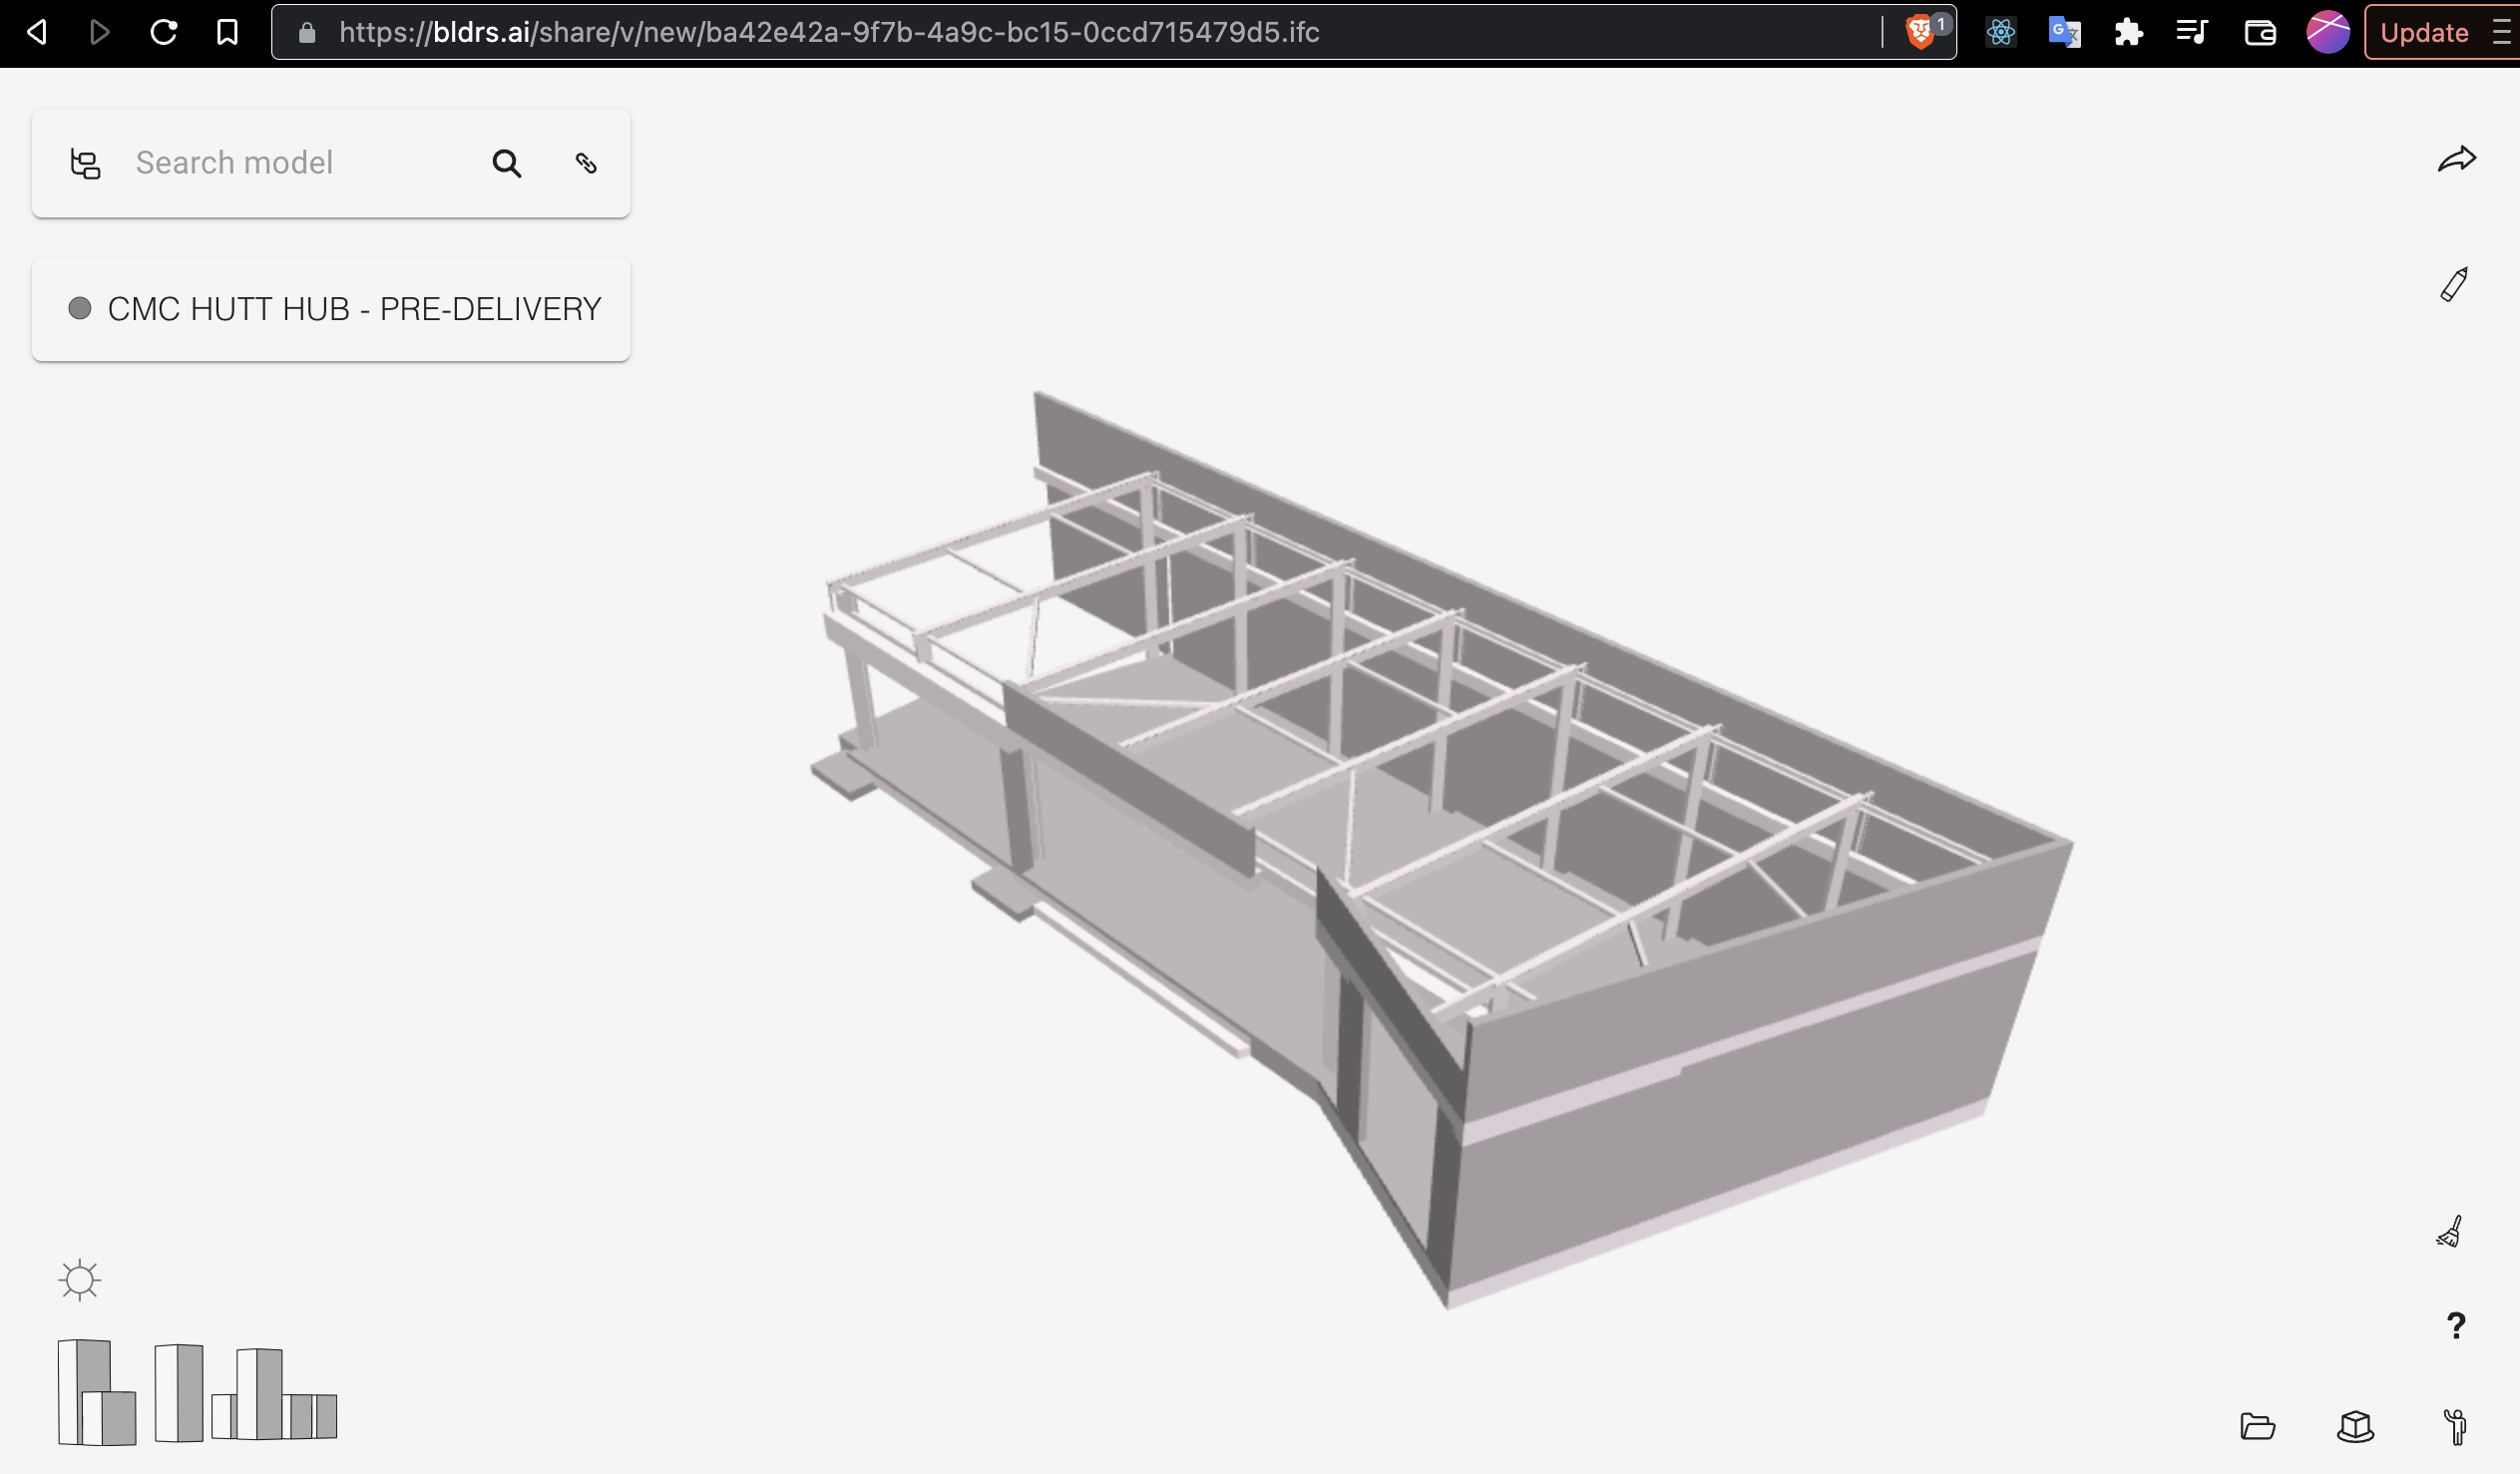Click the person figure icon at bottom right
The width and height of the screenshot is (2520, 1474).
pyautogui.click(x=2456, y=1426)
